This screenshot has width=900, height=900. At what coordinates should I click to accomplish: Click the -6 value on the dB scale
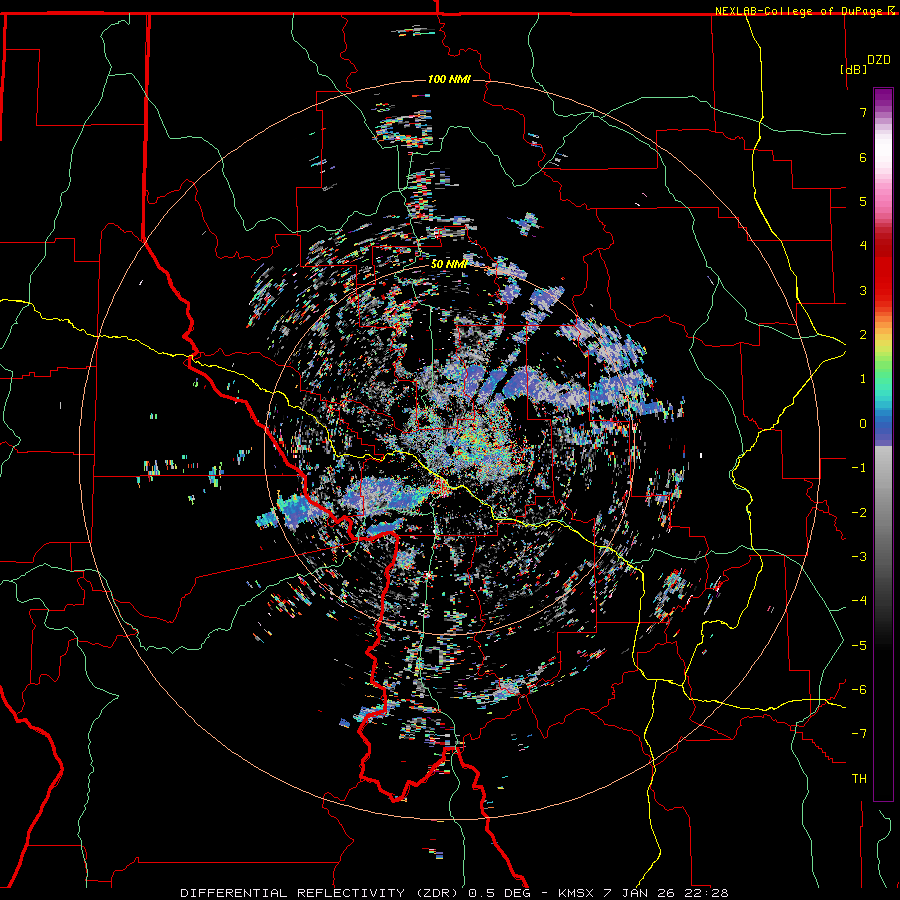pyautogui.click(x=859, y=690)
